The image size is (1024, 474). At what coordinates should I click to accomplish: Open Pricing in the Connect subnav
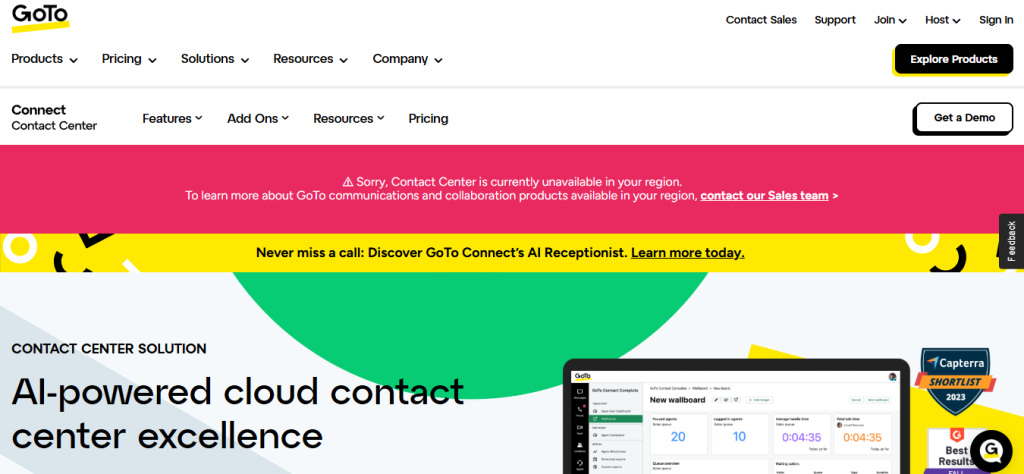tap(428, 118)
